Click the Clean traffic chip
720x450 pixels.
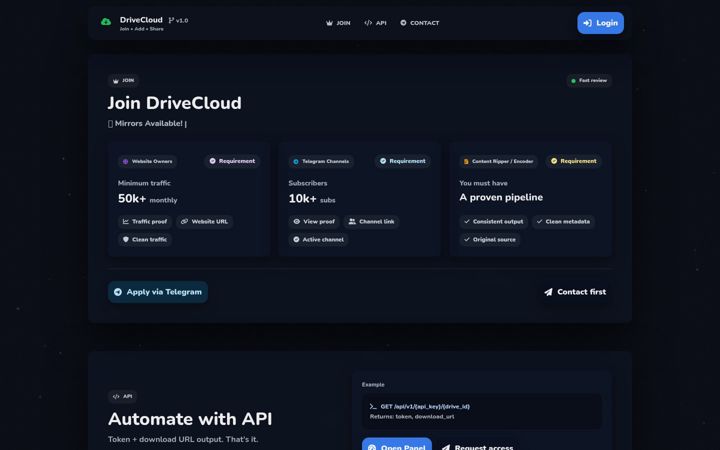(x=145, y=239)
